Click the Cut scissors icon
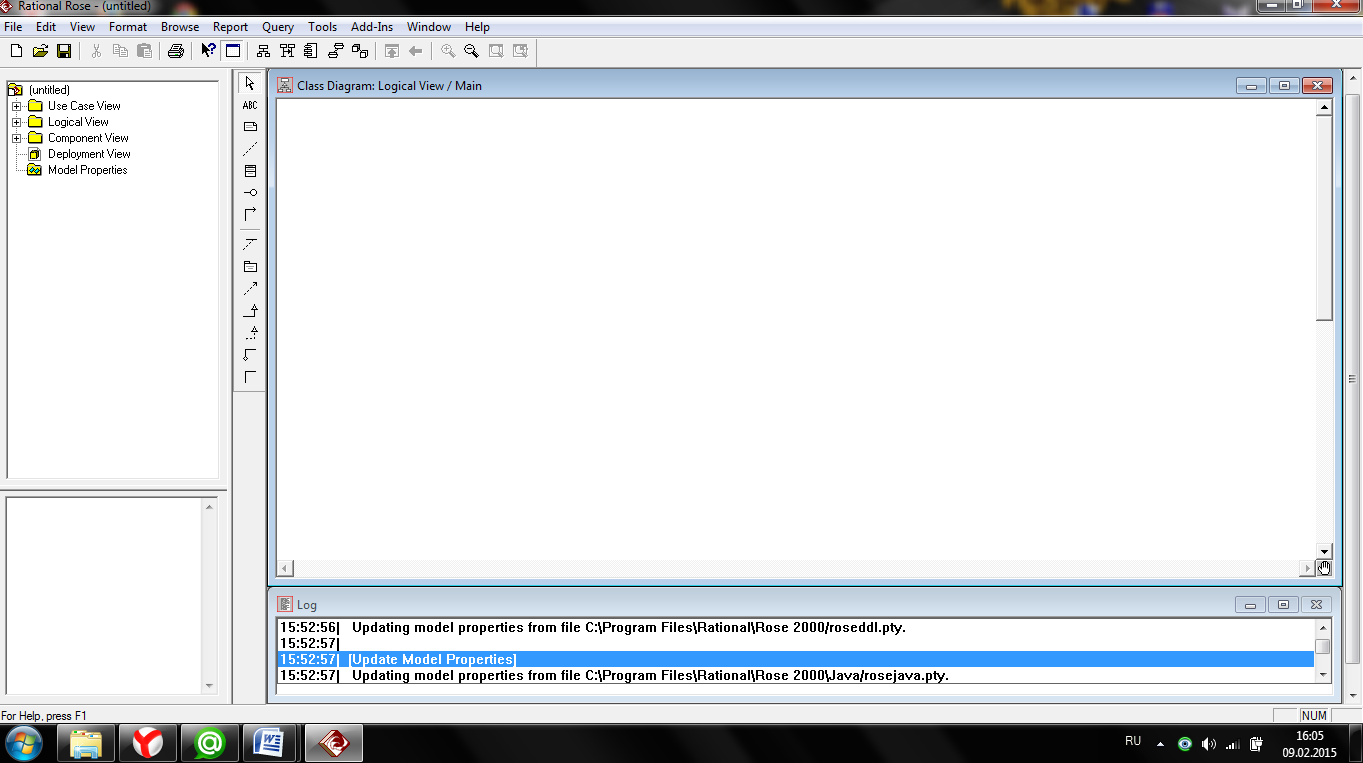The image size is (1363, 763). (96, 51)
